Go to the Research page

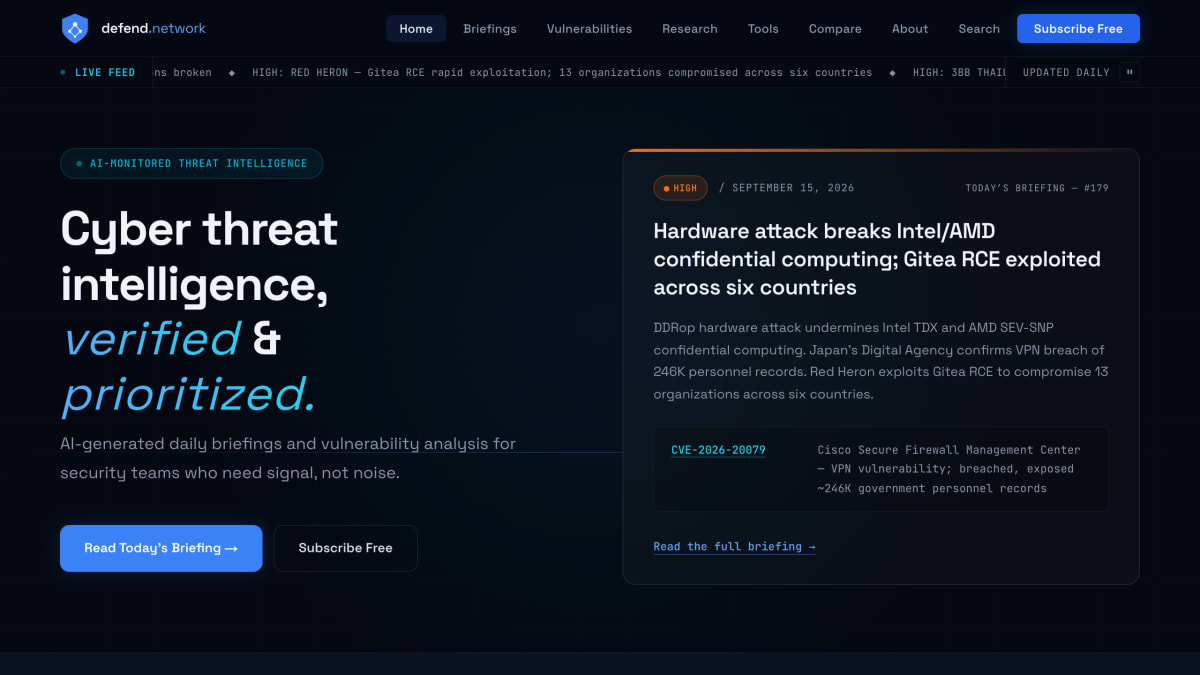coord(690,29)
